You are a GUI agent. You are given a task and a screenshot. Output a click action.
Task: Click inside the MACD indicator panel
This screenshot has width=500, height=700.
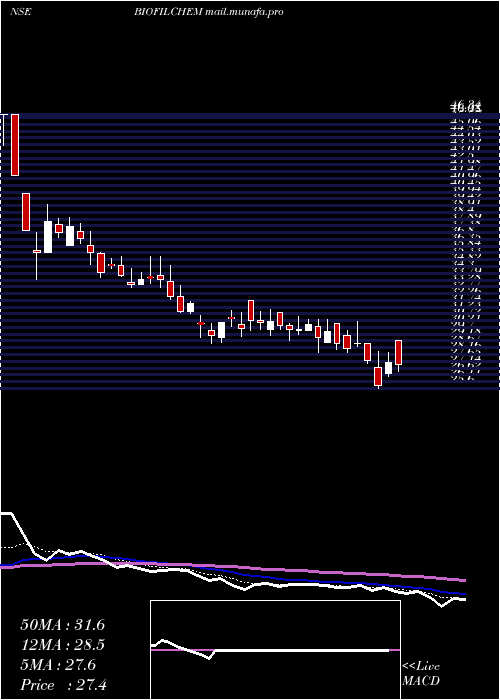(x=275, y=650)
